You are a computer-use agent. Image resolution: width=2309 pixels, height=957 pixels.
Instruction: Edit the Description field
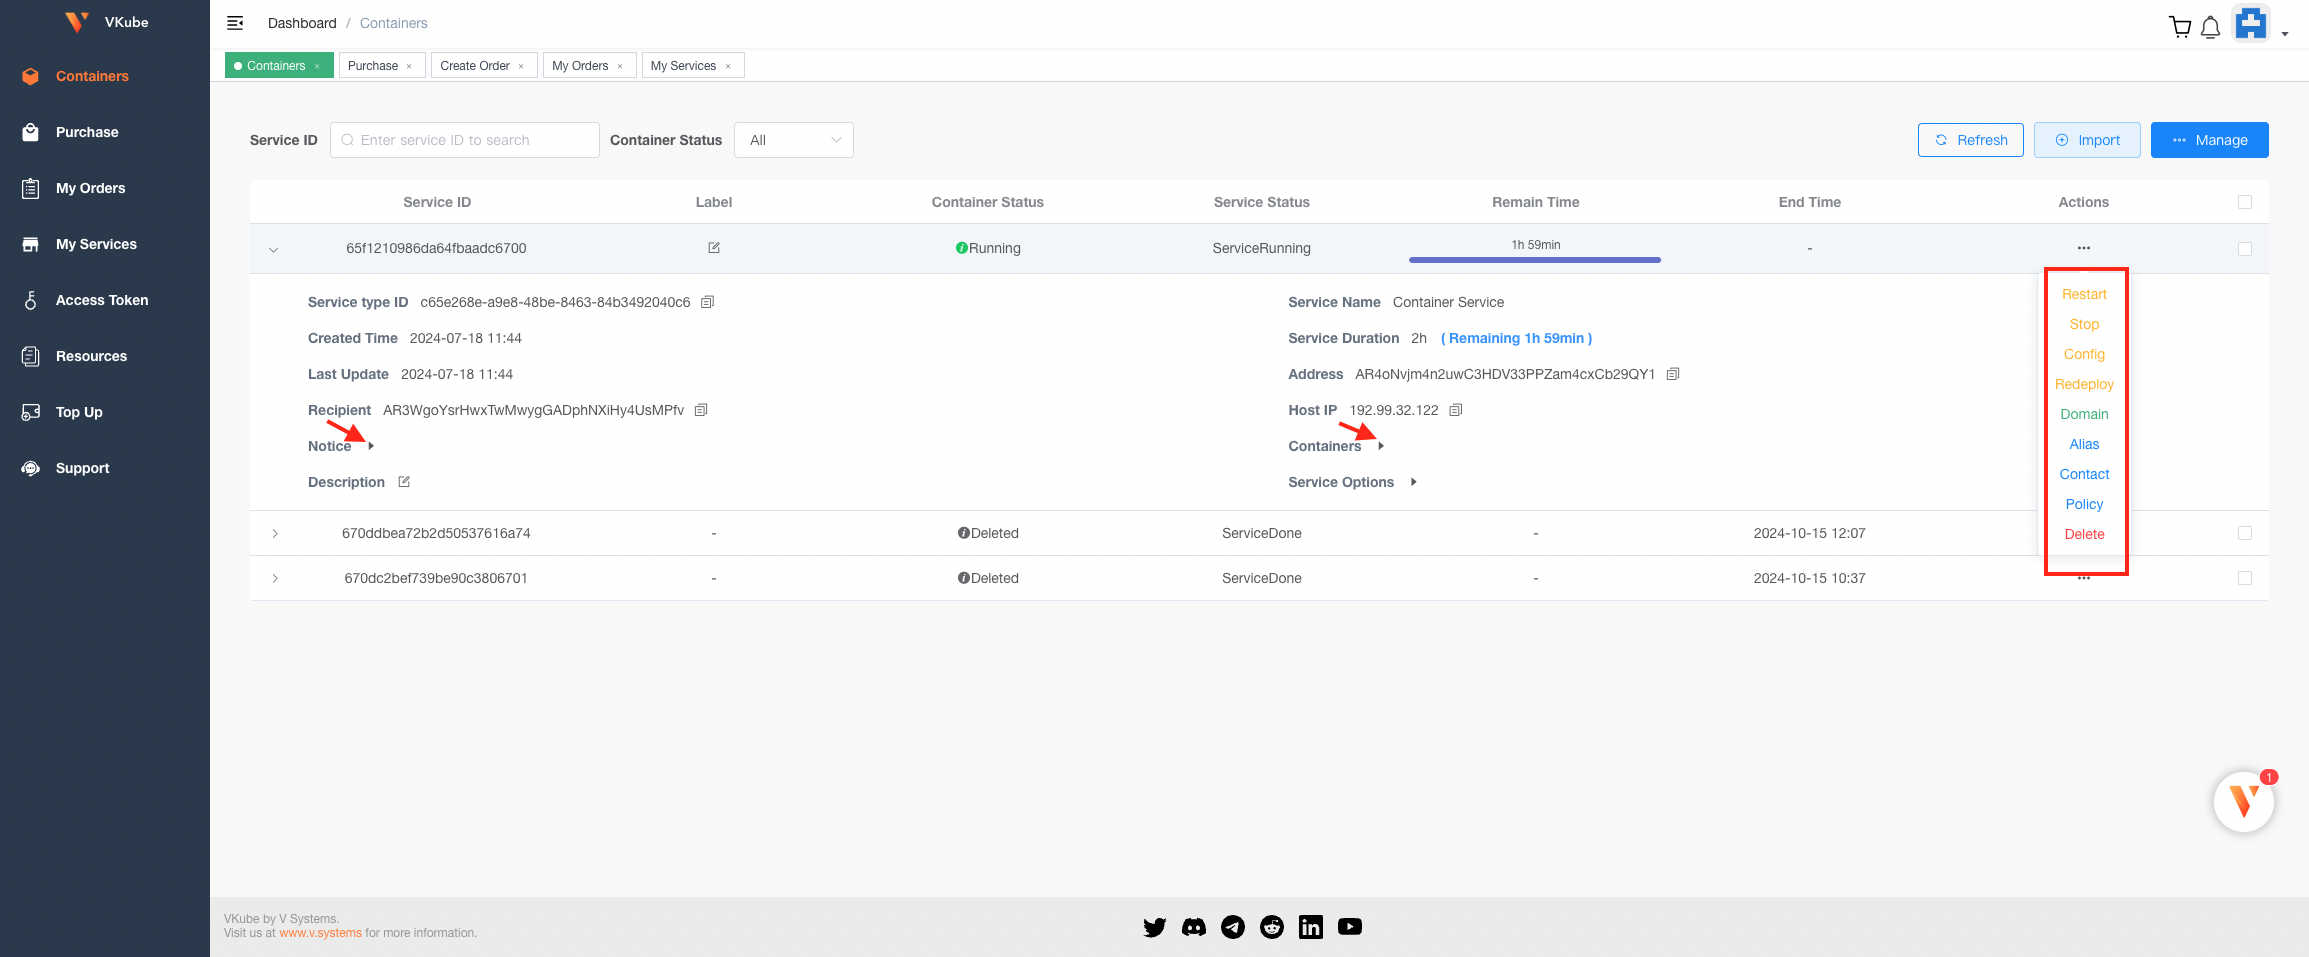(x=404, y=482)
